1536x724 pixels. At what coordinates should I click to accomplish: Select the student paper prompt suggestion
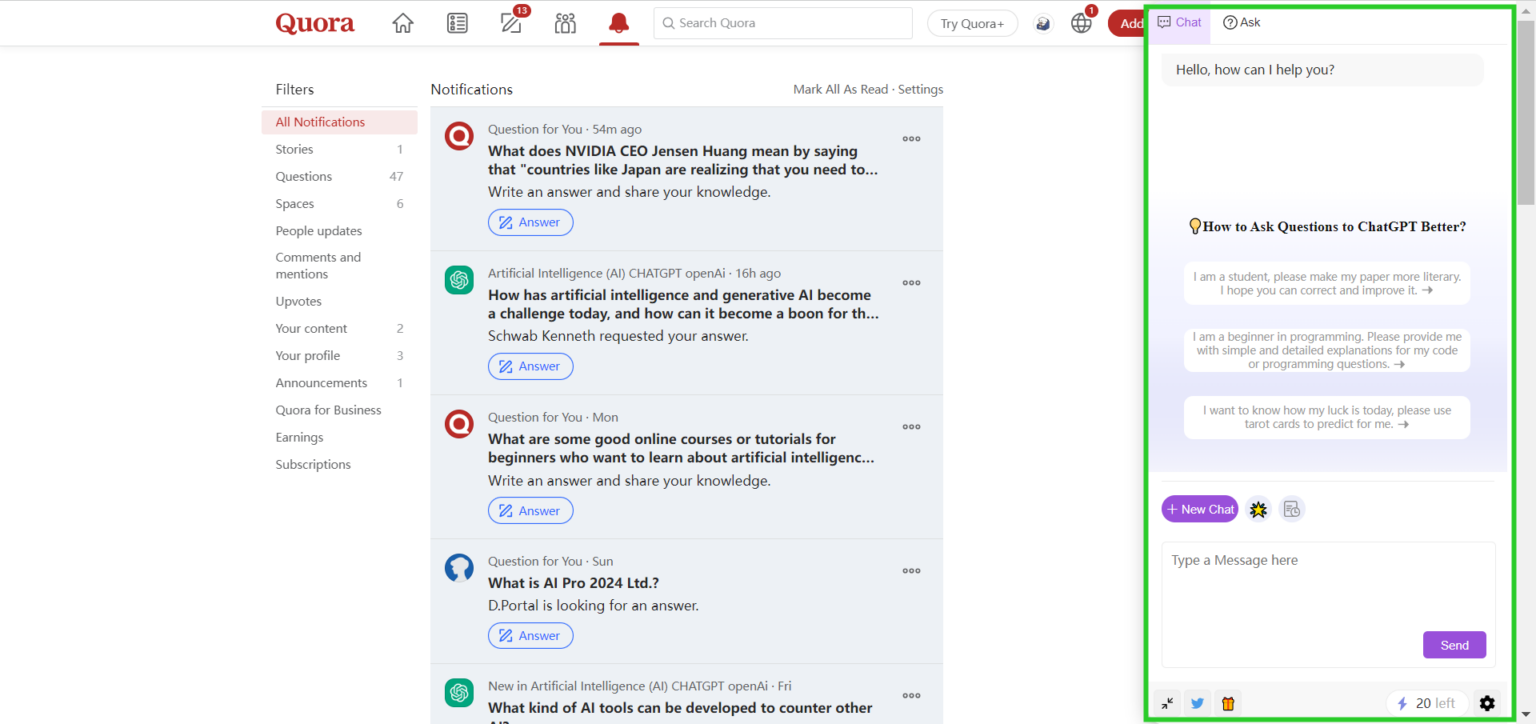[x=1327, y=283]
